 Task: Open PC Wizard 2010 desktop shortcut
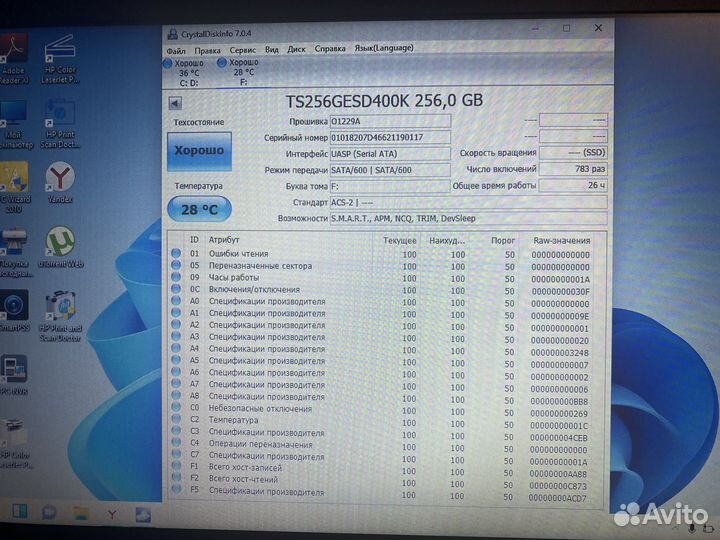pos(14,187)
